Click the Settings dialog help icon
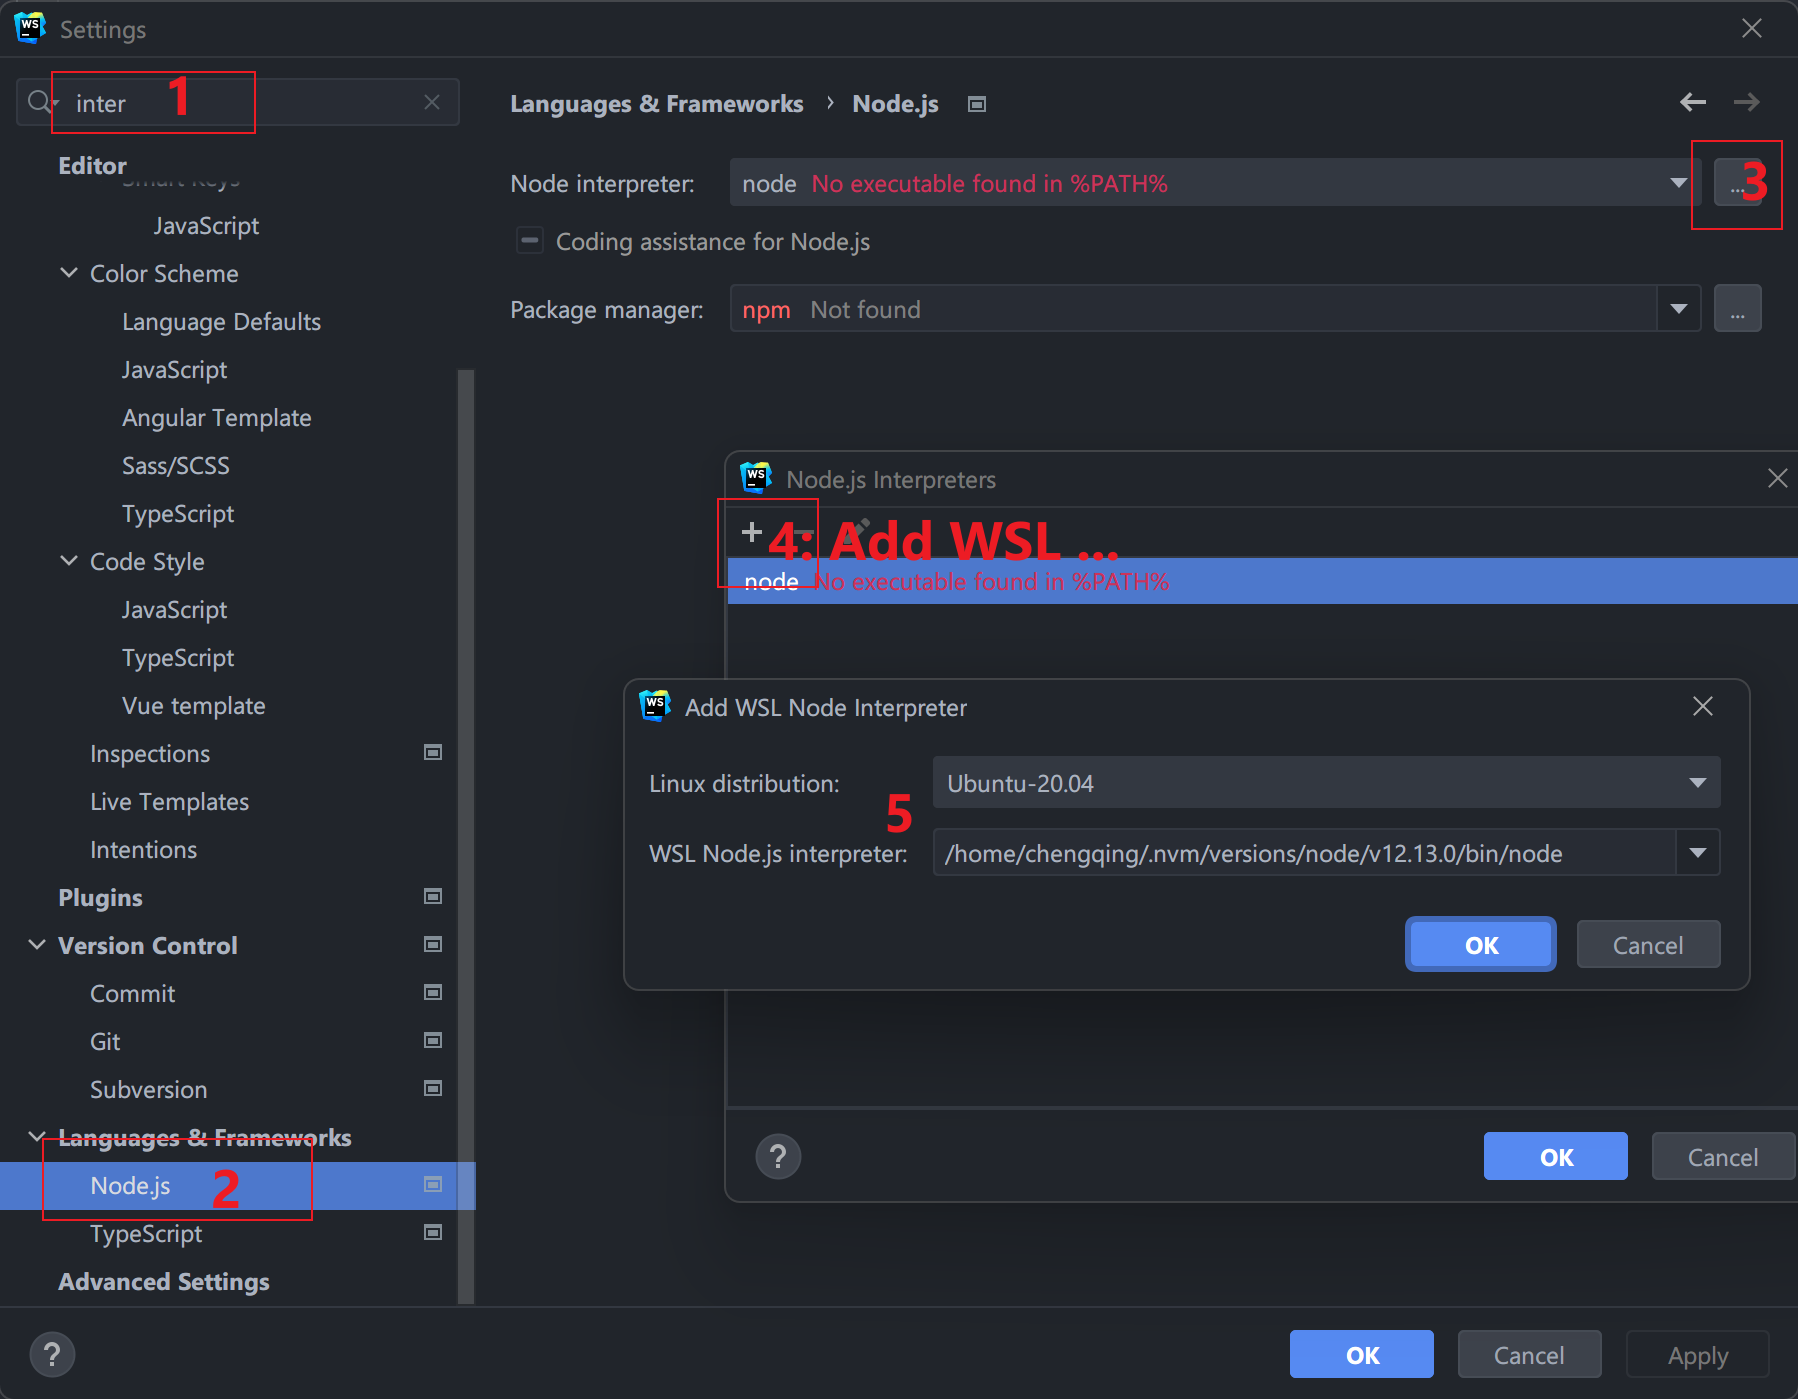This screenshot has width=1798, height=1399. 52,1355
